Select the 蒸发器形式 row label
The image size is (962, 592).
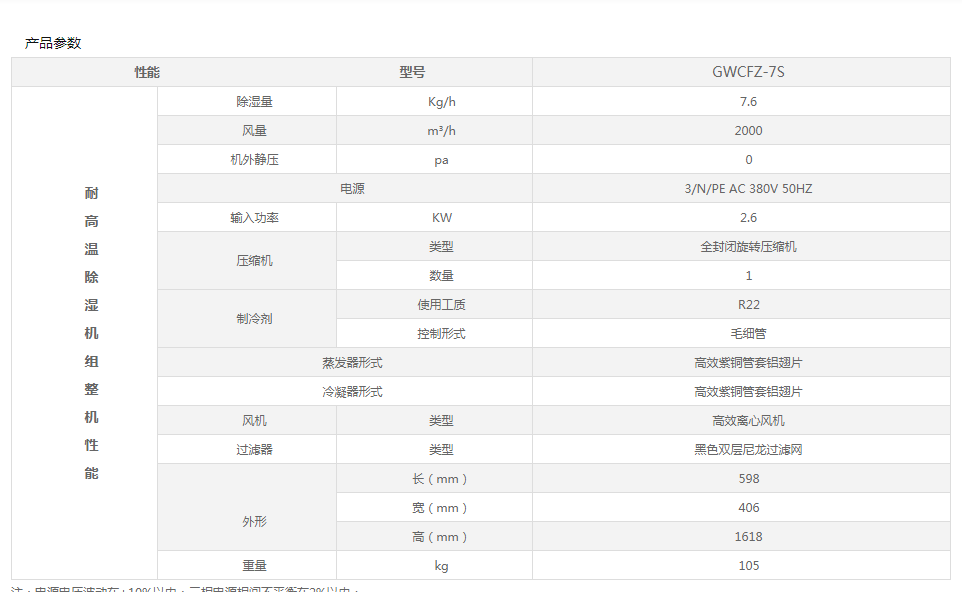352,362
